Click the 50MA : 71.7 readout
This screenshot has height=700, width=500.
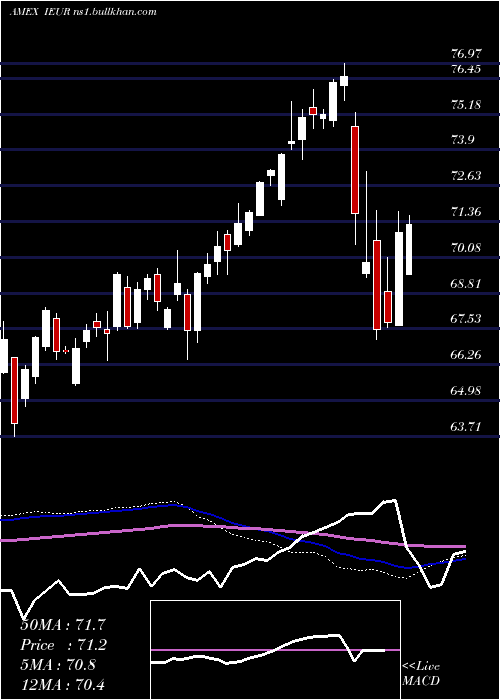[64, 625]
